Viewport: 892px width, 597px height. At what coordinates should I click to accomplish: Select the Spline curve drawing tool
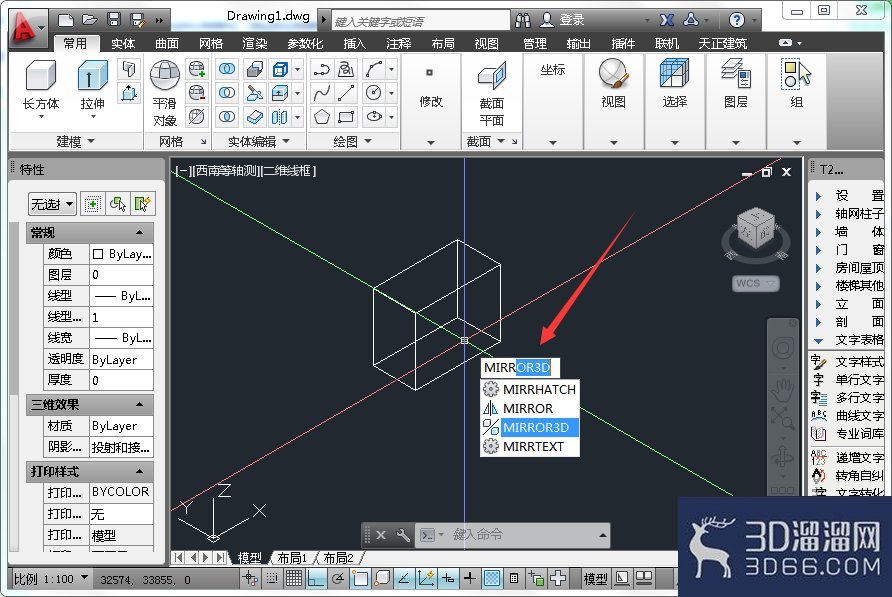point(321,93)
